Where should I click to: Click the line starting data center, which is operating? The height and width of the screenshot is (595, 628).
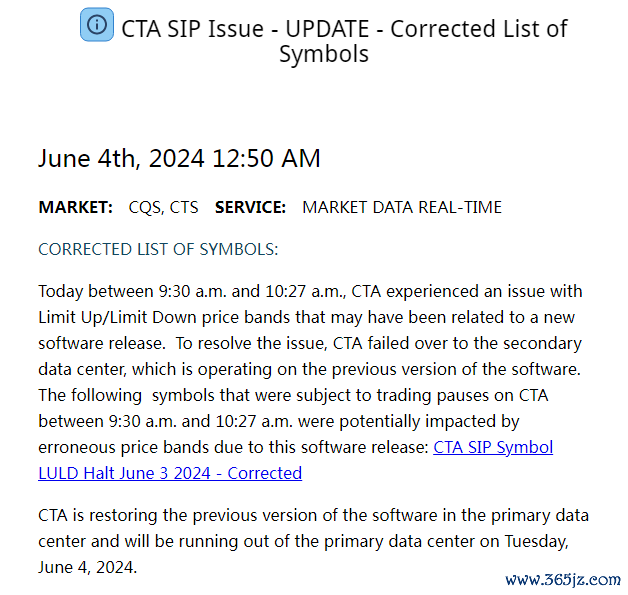tap(310, 369)
